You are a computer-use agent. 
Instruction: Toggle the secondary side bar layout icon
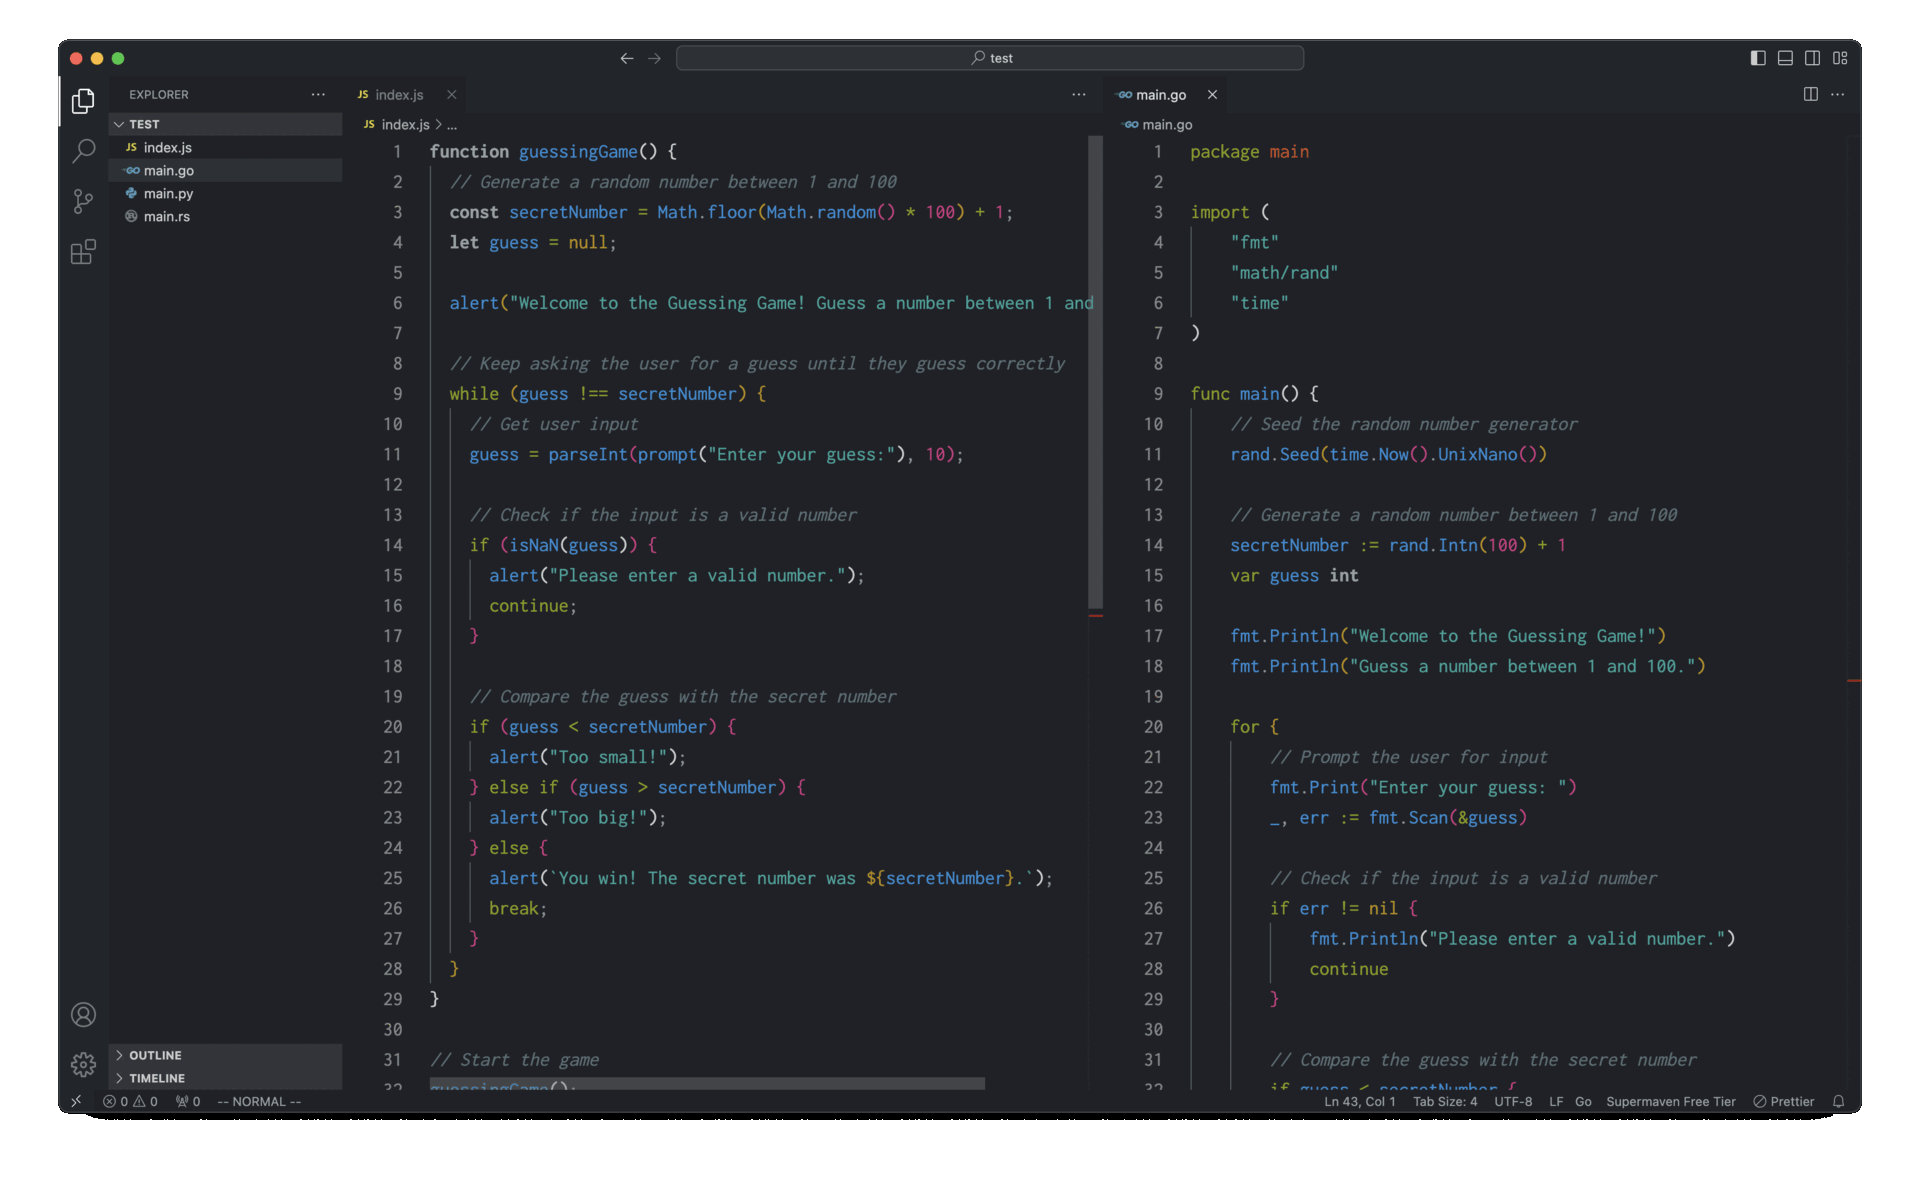point(1812,58)
